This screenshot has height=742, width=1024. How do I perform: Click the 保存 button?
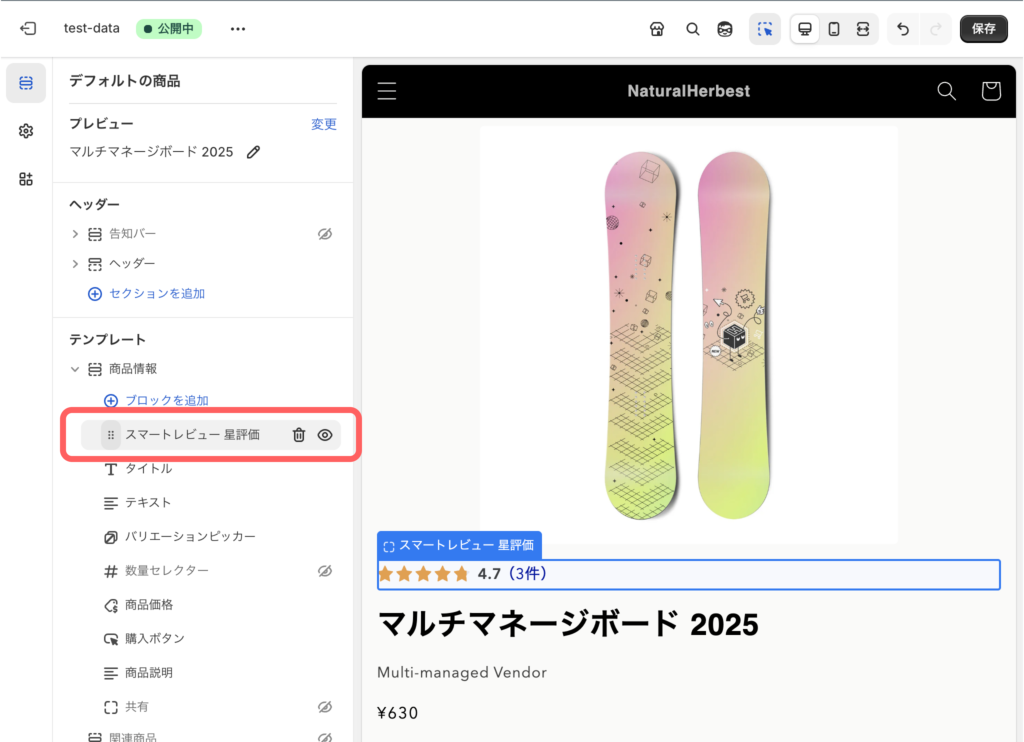coord(983,29)
